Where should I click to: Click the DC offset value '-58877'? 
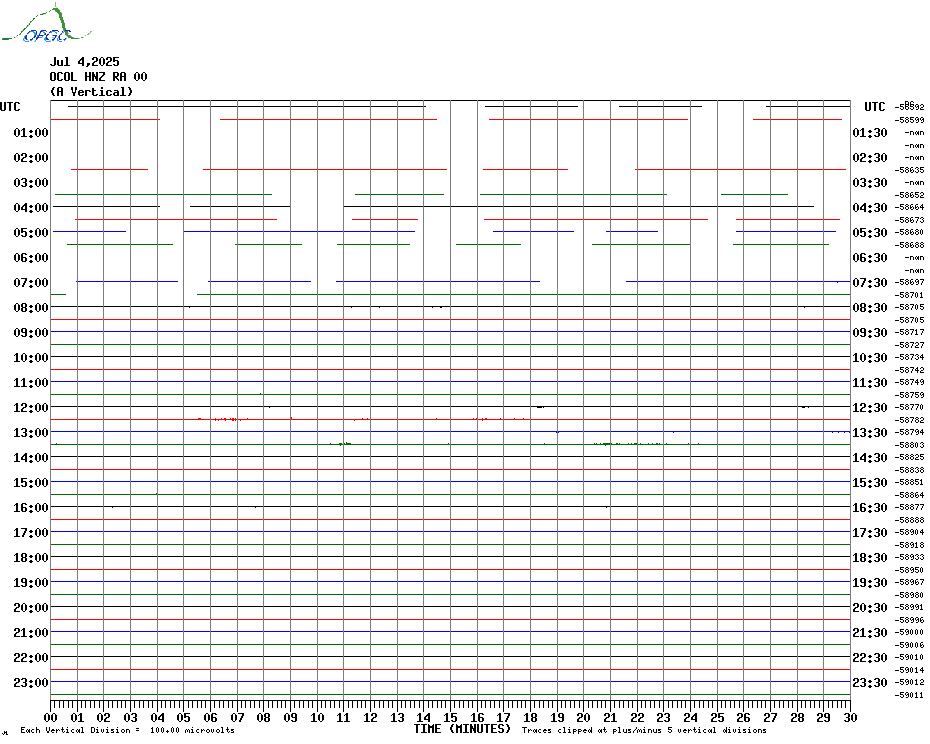(910, 507)
